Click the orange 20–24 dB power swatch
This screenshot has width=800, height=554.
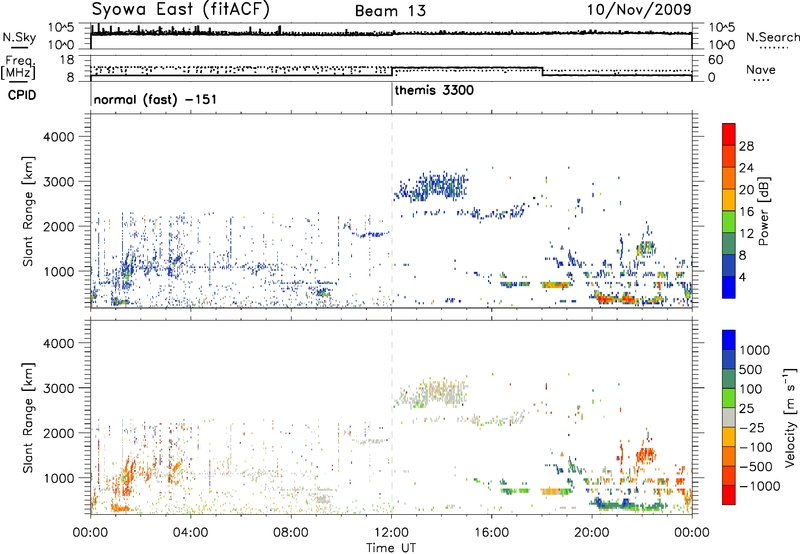coord(729,177)
